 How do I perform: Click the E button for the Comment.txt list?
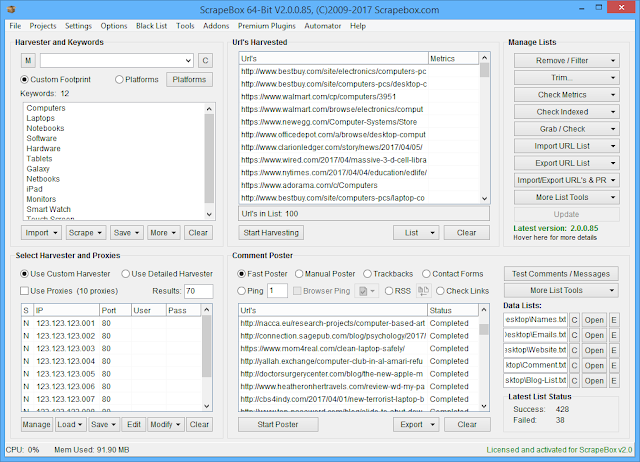(613, 365)
